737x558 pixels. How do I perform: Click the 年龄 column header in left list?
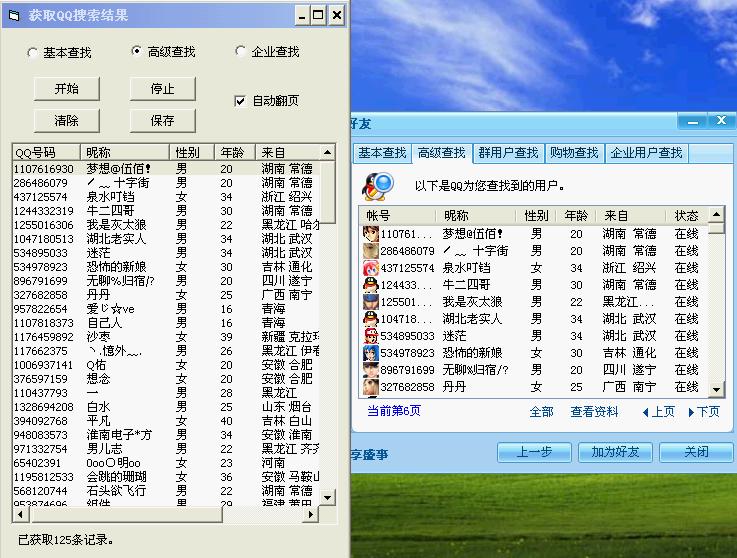pos(235,152)
